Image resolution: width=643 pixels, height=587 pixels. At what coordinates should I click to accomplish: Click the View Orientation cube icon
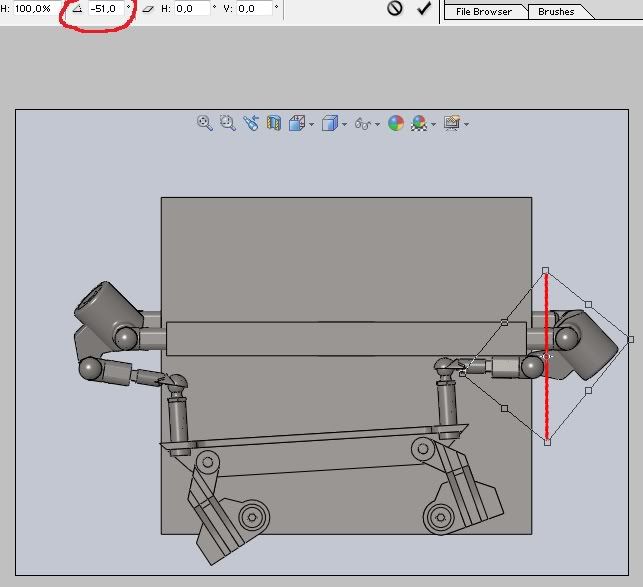pyautogui.click(x=297, y=123)
